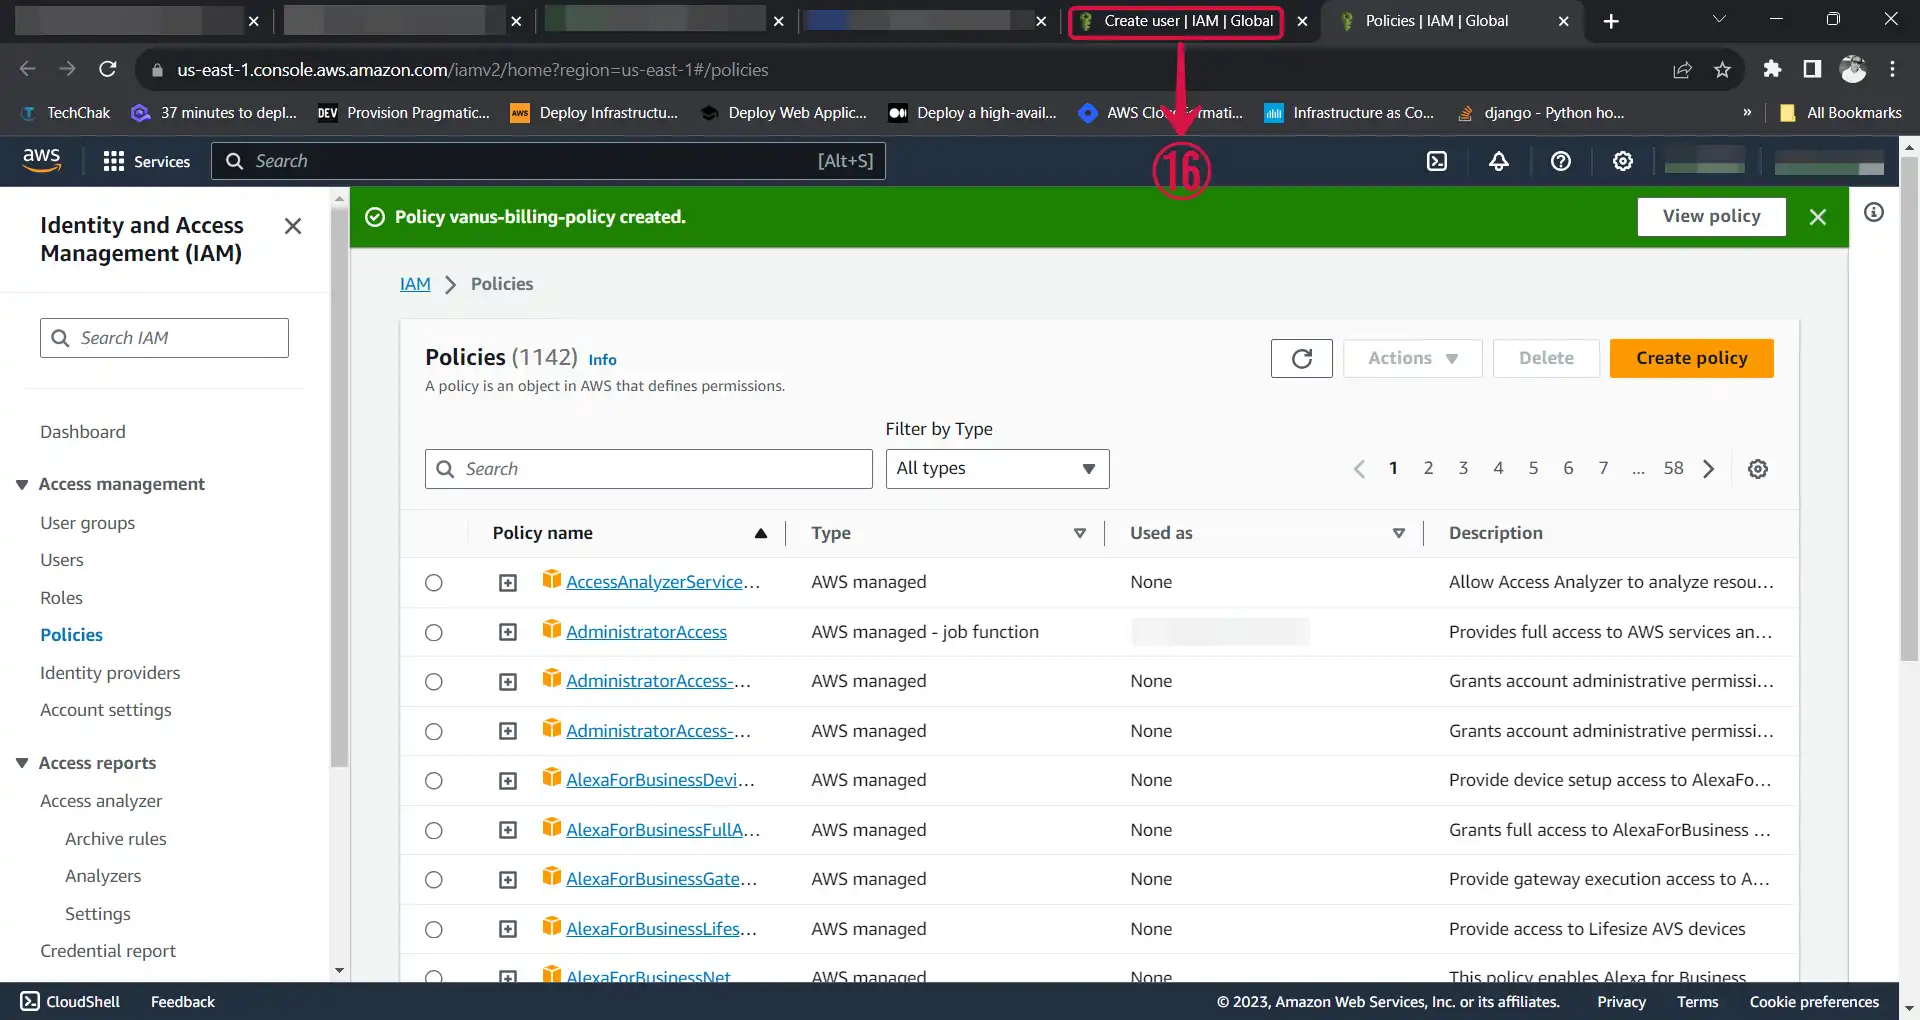Screen dimensions: 1920x1020
Task: Open notifications bell in AWS header
Action: point(1499,161)
